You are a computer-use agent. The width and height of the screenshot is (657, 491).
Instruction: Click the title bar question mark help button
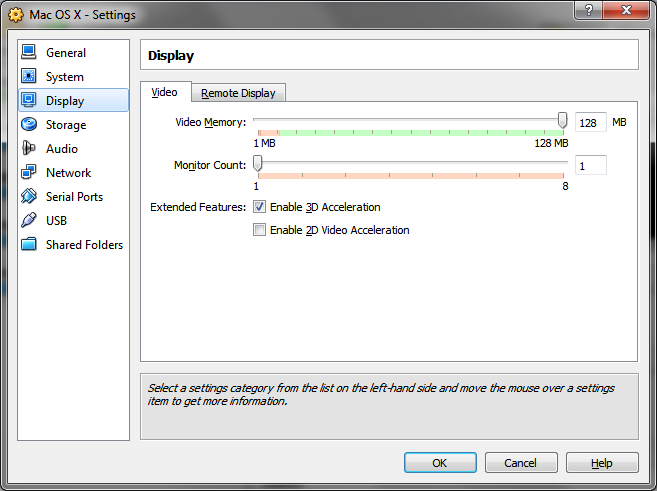588,10
